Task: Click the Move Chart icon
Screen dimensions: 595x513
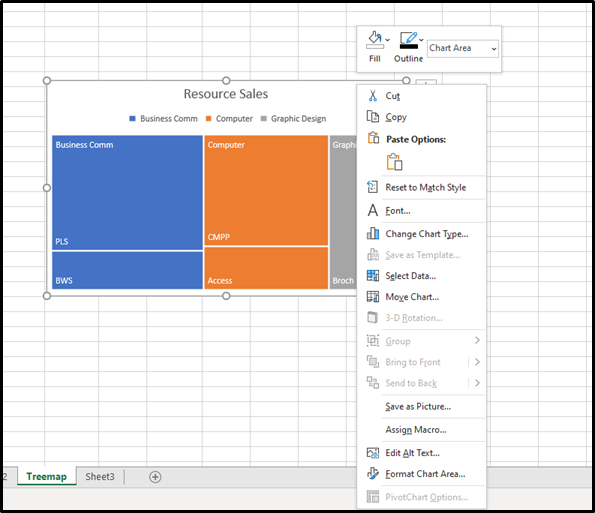Action: 373,296
